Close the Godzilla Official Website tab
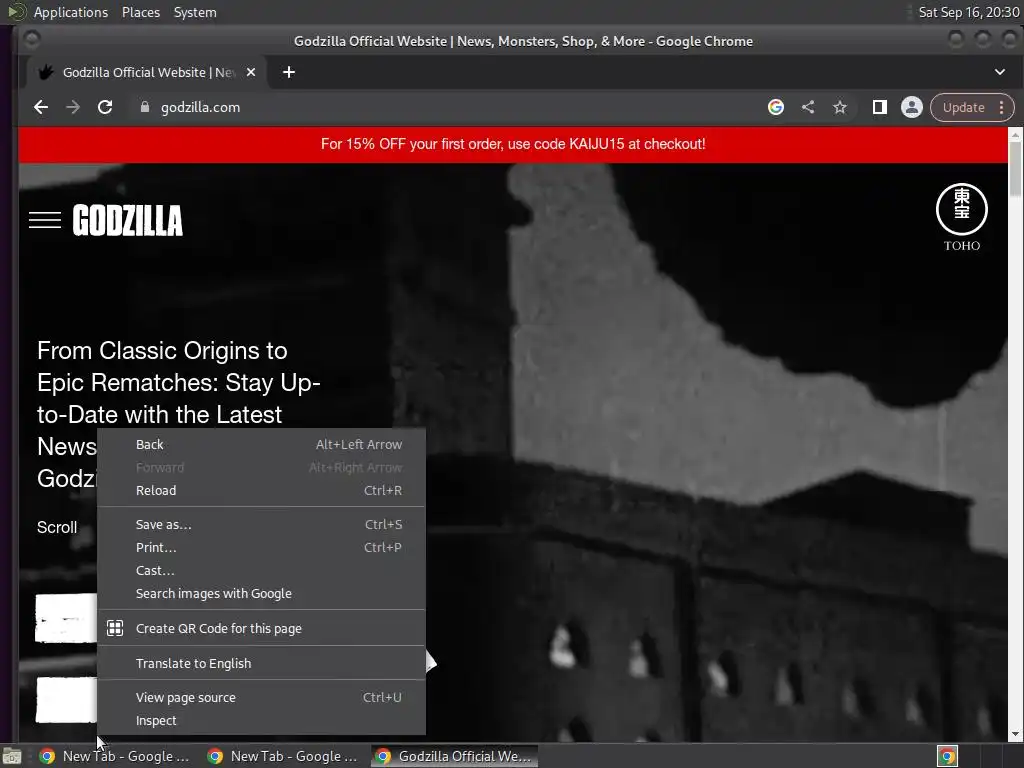 (251, 72)
